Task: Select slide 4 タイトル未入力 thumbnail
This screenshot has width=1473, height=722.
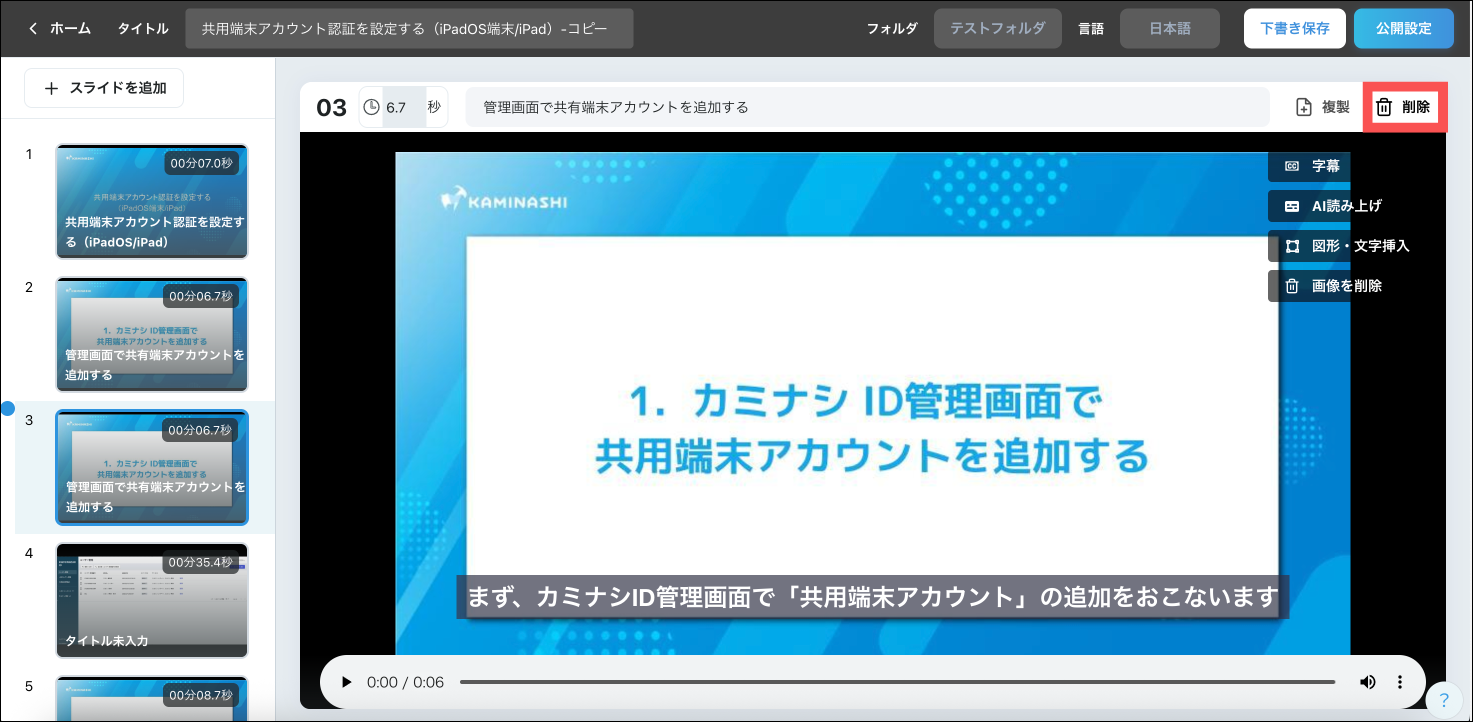Action: [x=152, y=600]
